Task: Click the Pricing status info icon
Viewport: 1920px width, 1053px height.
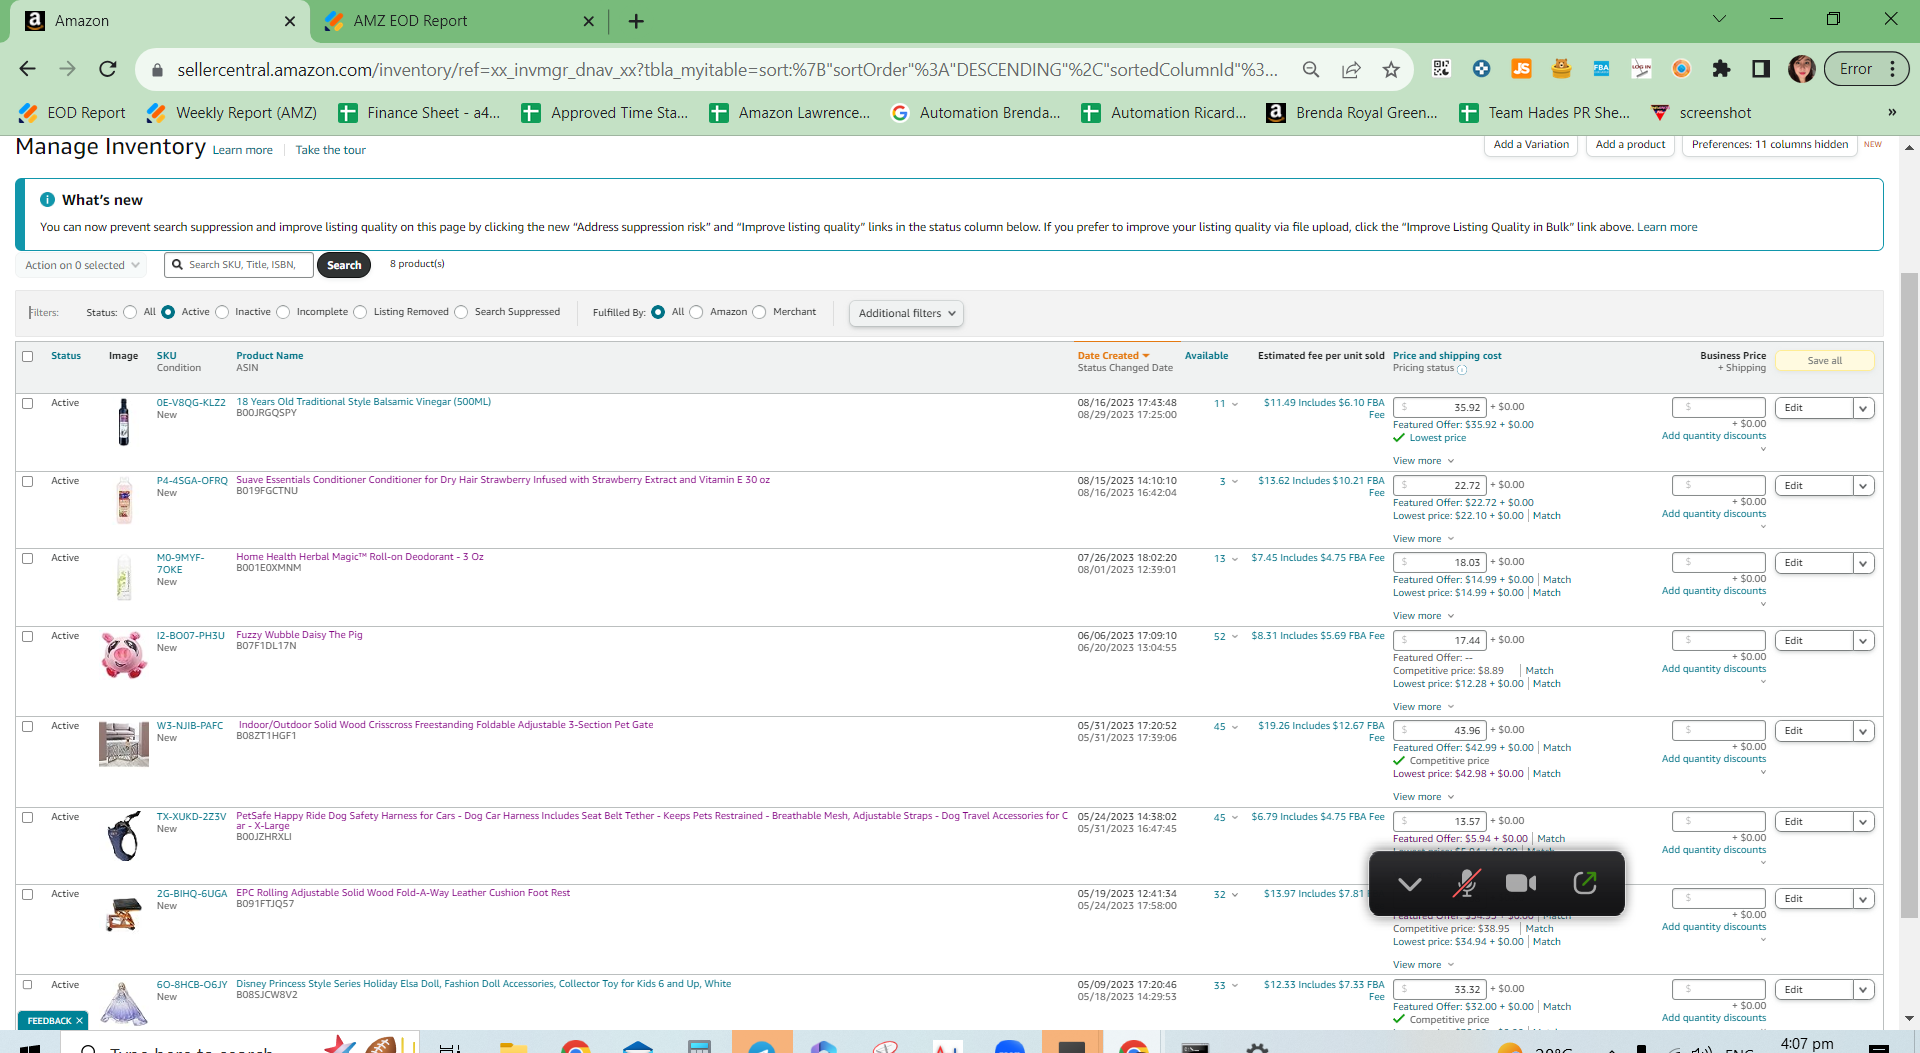Action: (x=1462, y=369)
